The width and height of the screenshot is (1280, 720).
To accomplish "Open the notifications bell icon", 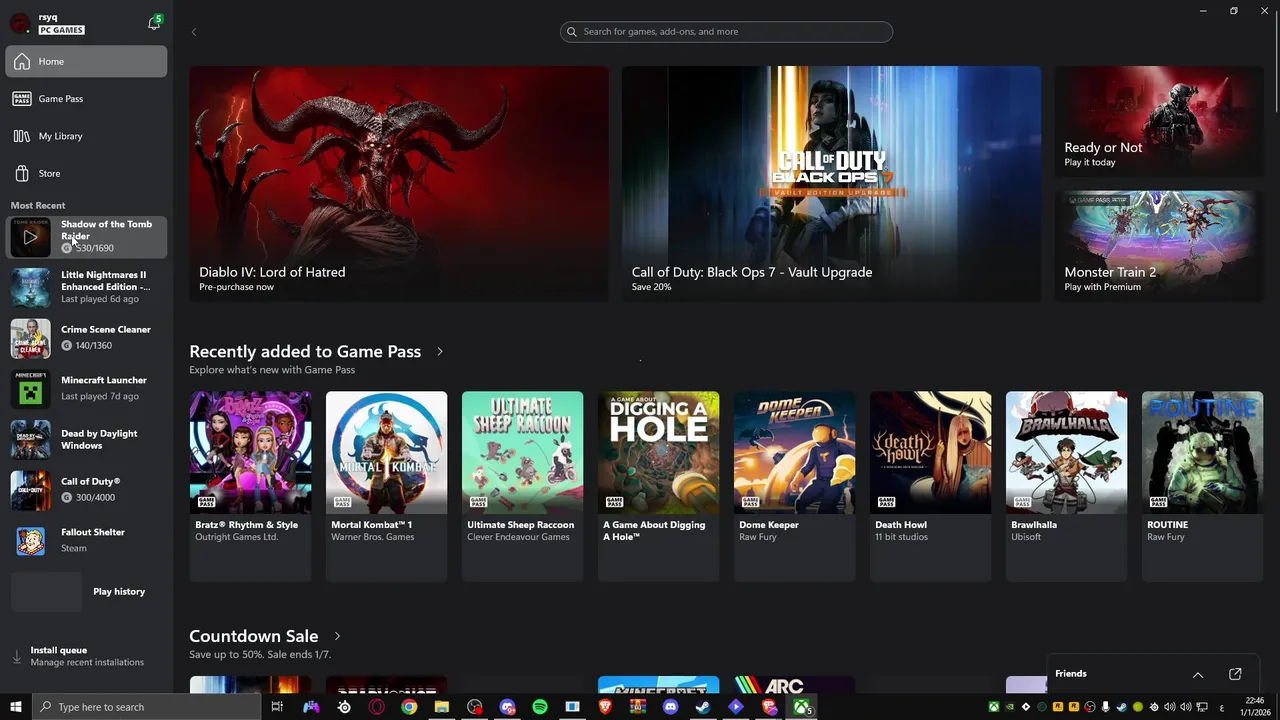I will 153,23.
